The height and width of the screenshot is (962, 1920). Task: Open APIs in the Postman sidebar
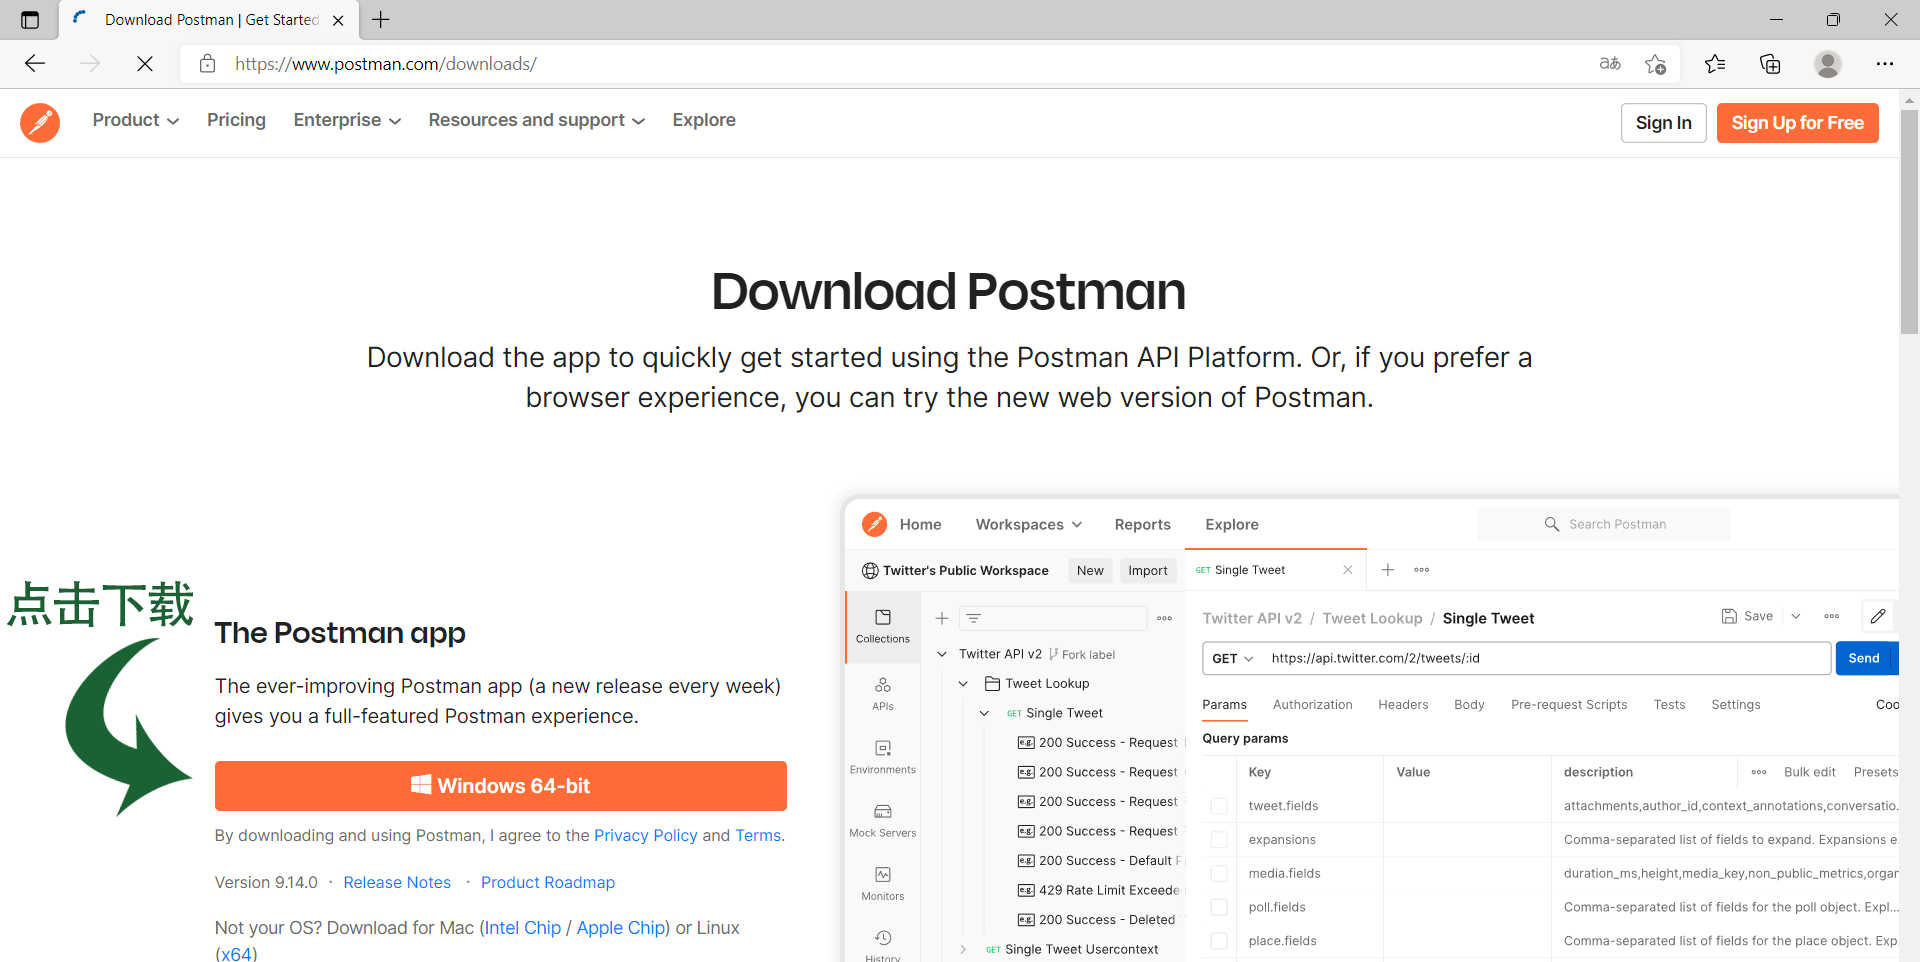click(883, 693)
